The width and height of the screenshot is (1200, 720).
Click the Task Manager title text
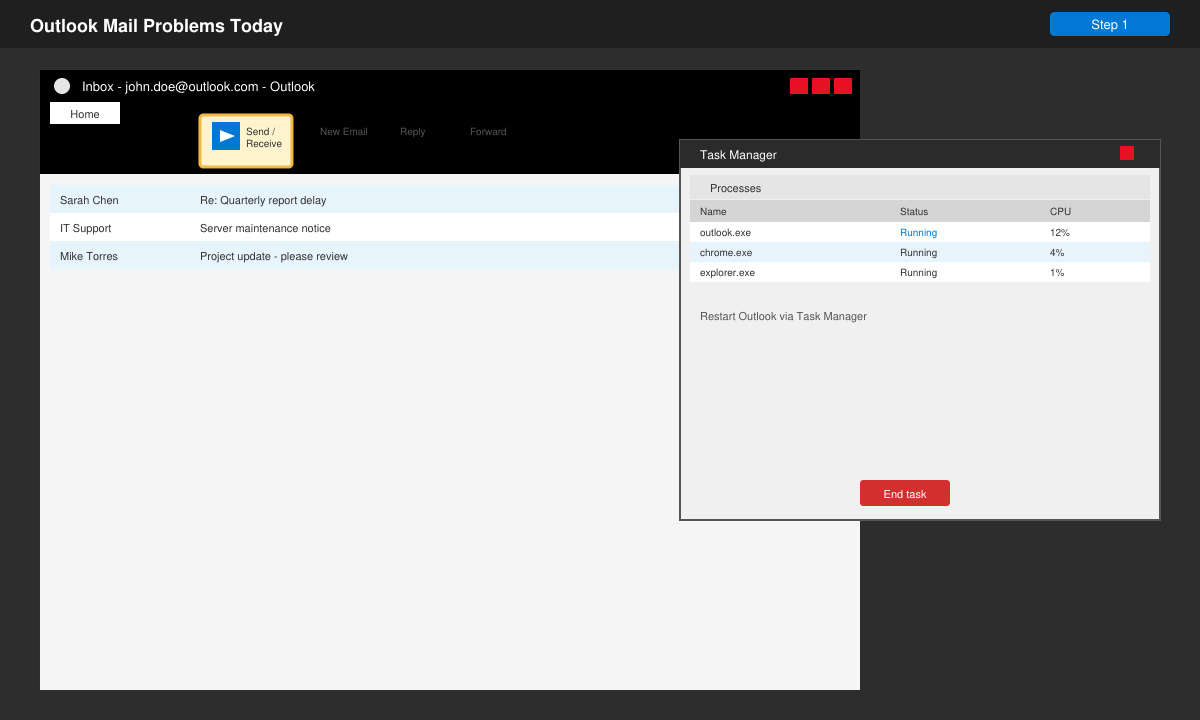click(x=738, y=154)
